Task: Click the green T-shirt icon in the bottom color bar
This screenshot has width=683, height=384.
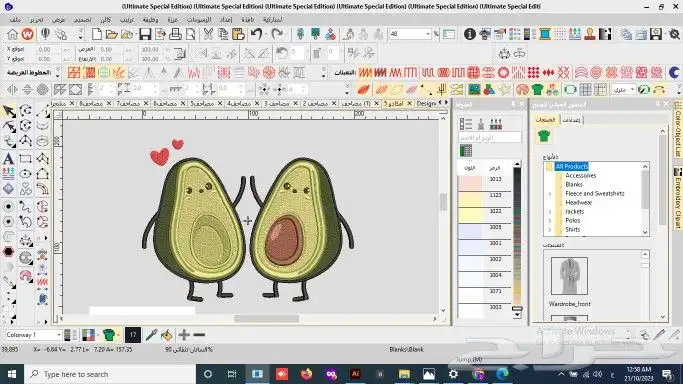Action: click(109, 335)
